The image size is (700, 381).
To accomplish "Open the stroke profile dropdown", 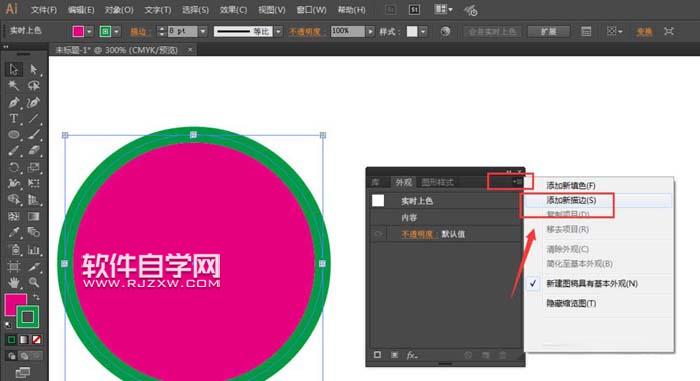I will pos(278,31).
